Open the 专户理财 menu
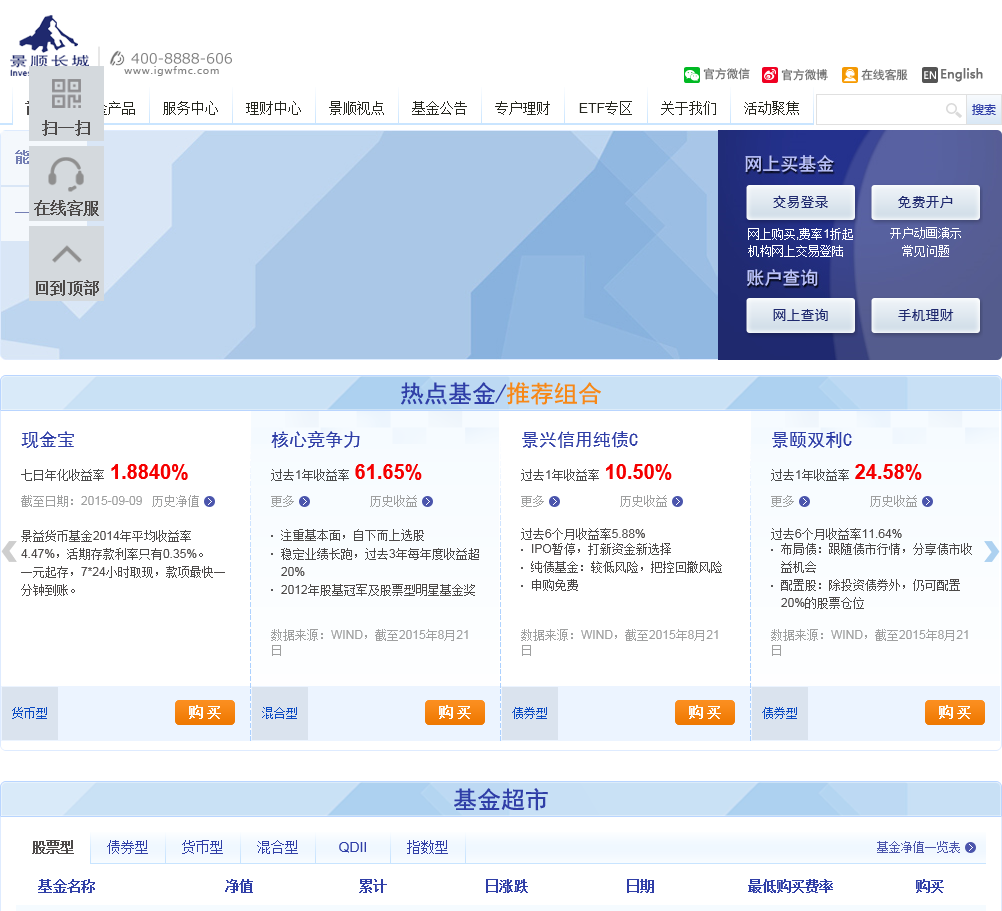The image size is (1002, 911). tap(522, 108)
